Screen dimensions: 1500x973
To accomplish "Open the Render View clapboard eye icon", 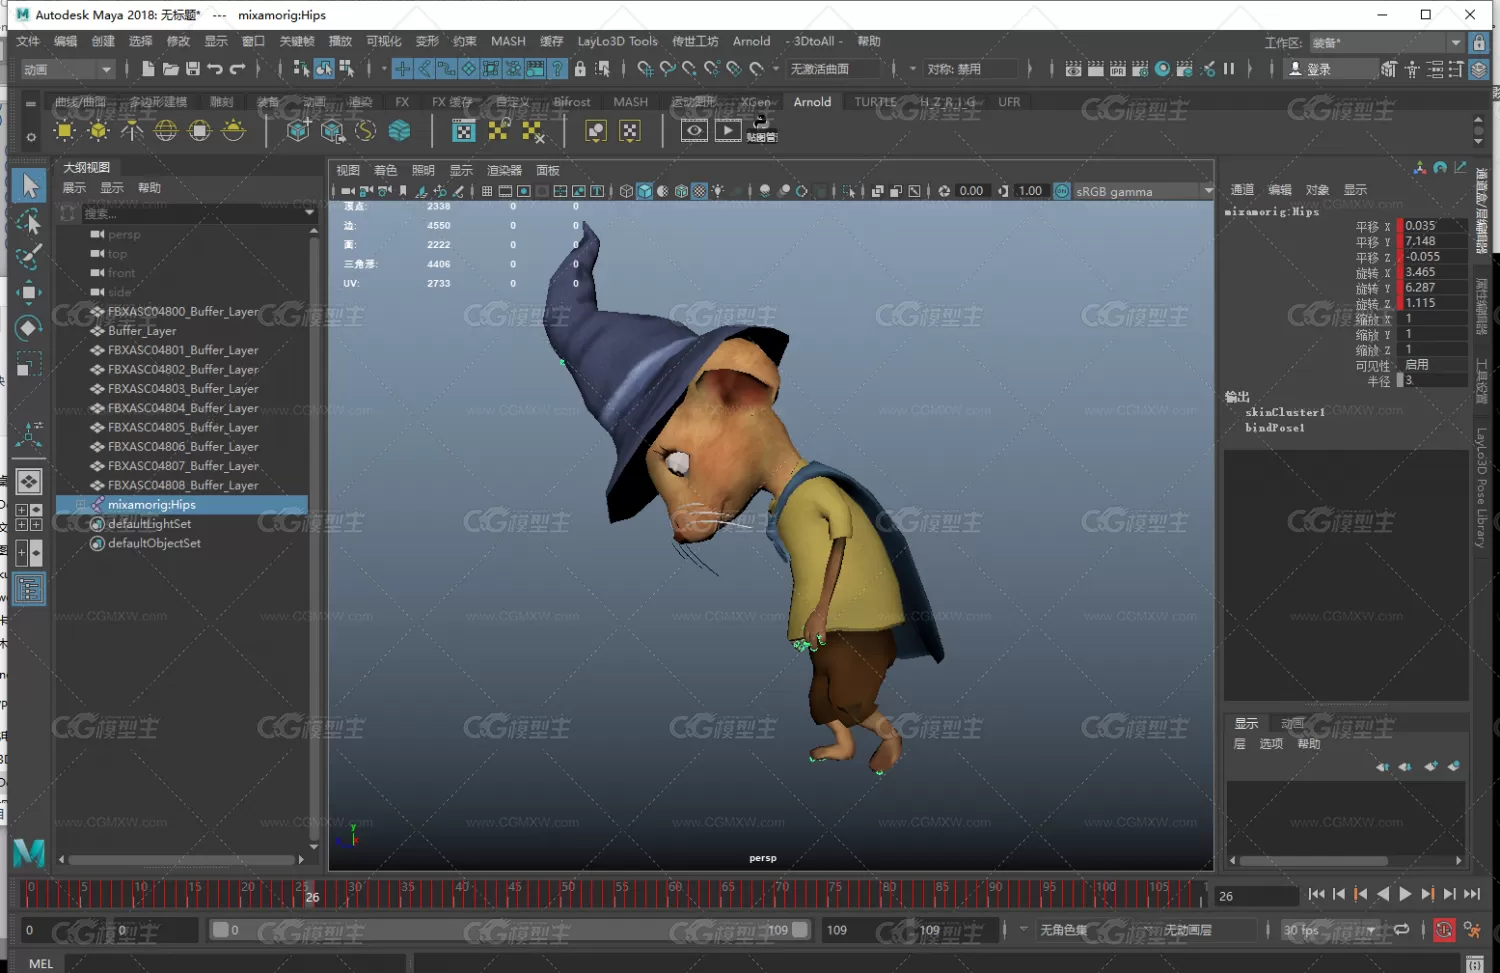I will 1073,69.
